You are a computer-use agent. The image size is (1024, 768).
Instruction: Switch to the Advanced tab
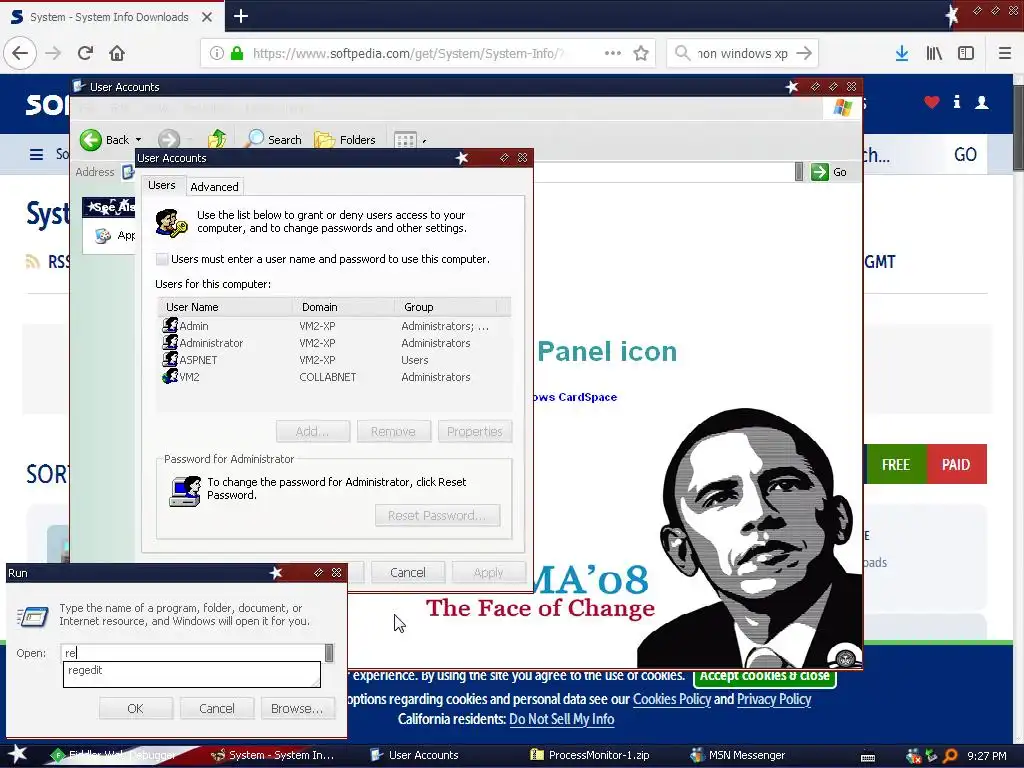tap(214, 187)
